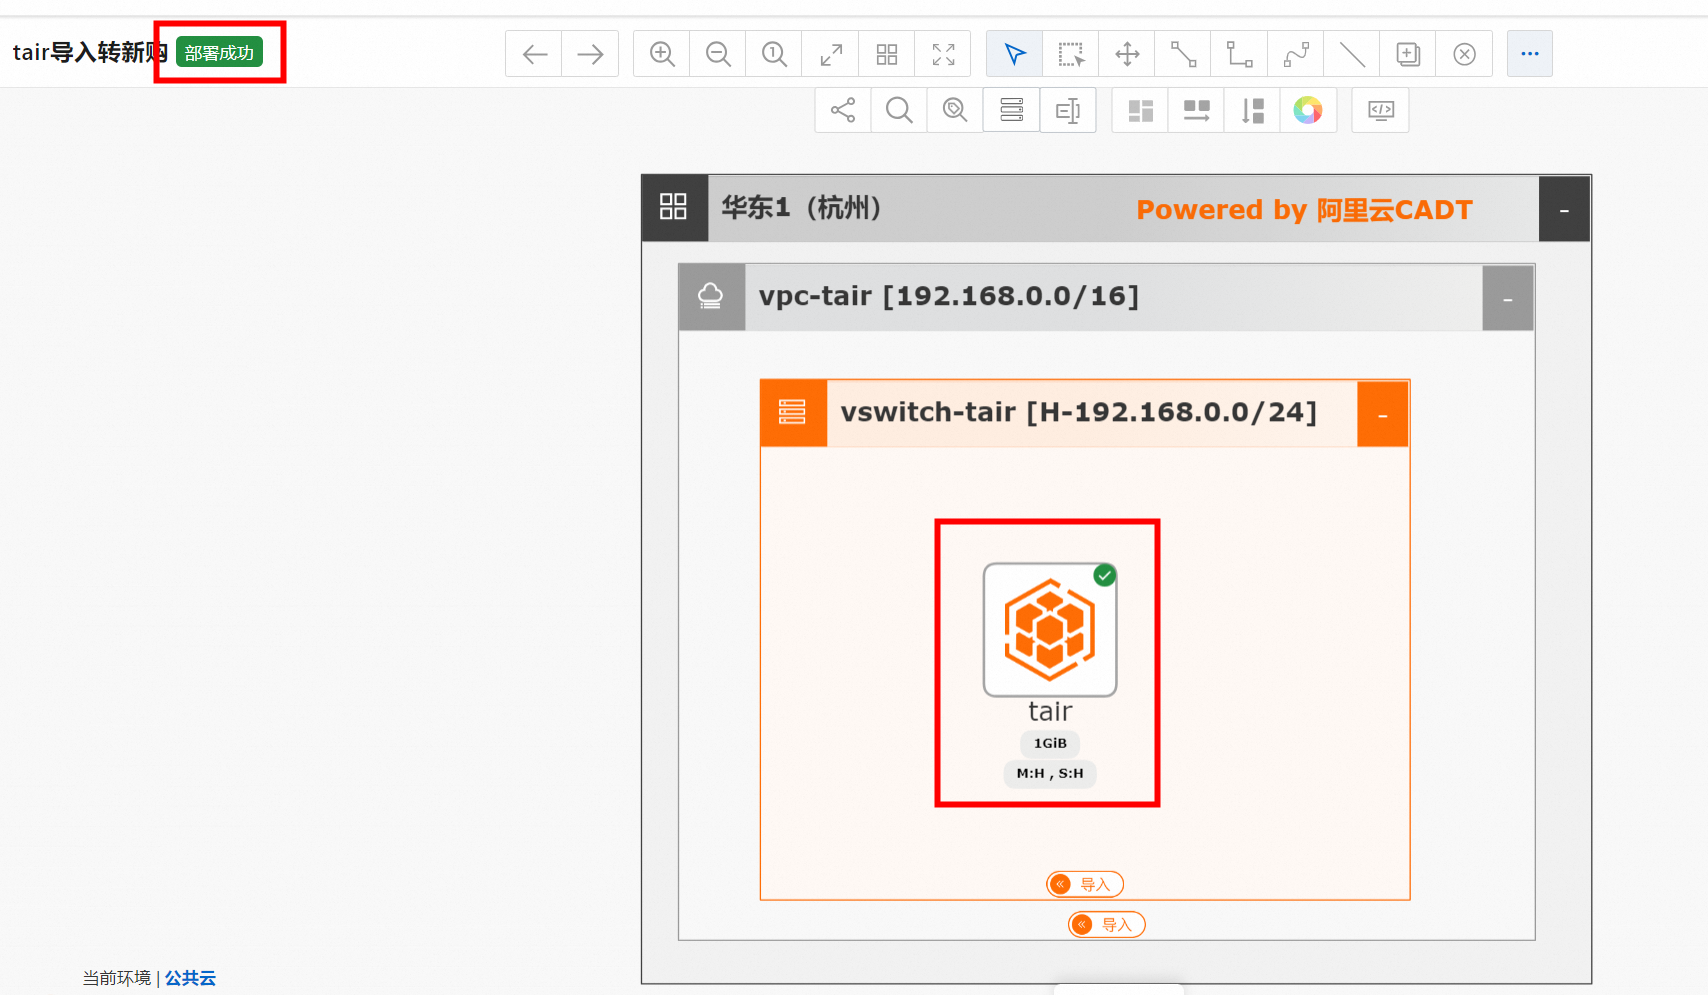Click the share nodes icon
1708x995 pixels.
843,110
